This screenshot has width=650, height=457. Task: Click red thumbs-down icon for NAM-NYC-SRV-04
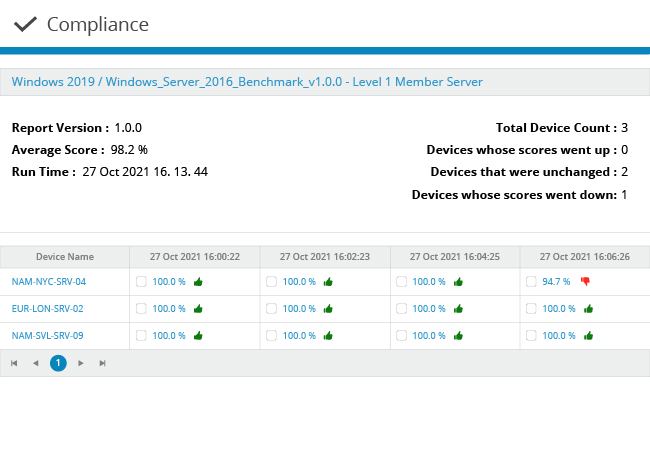[585, 282]
